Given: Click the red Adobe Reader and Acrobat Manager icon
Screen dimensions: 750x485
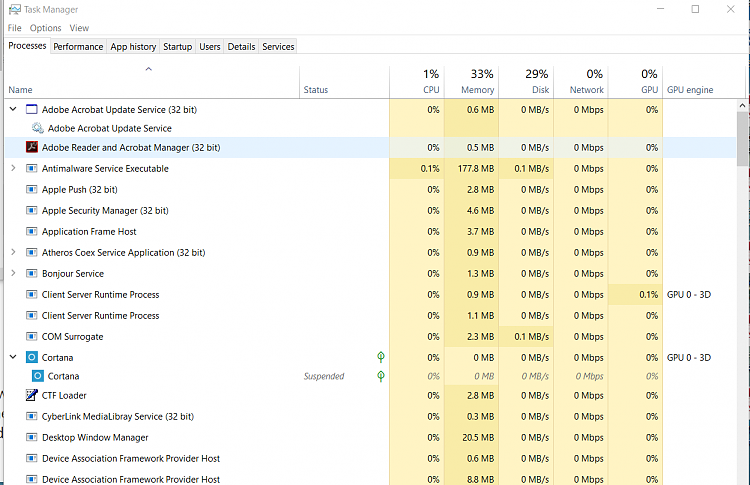Looking at the screenshot, I should pos(32,147).
